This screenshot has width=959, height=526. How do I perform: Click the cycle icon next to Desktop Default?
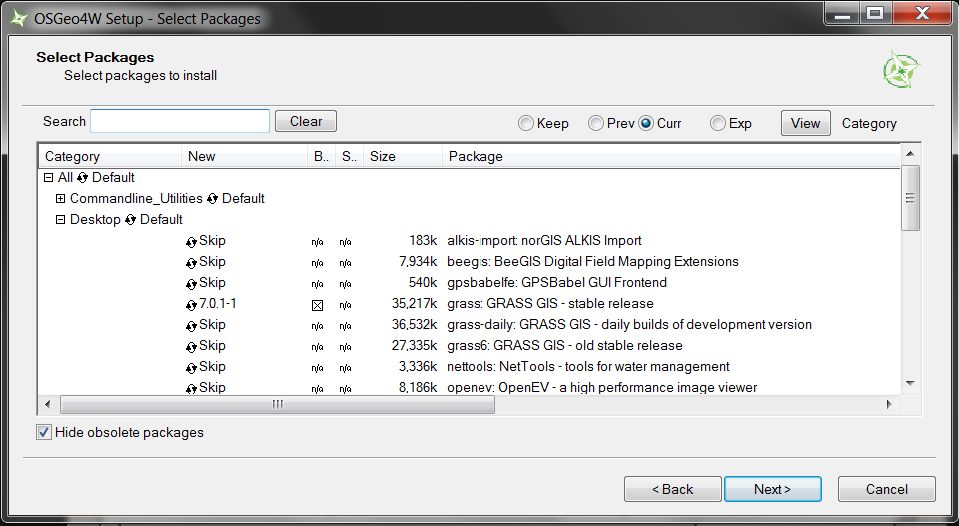click(x=131, y=220)
